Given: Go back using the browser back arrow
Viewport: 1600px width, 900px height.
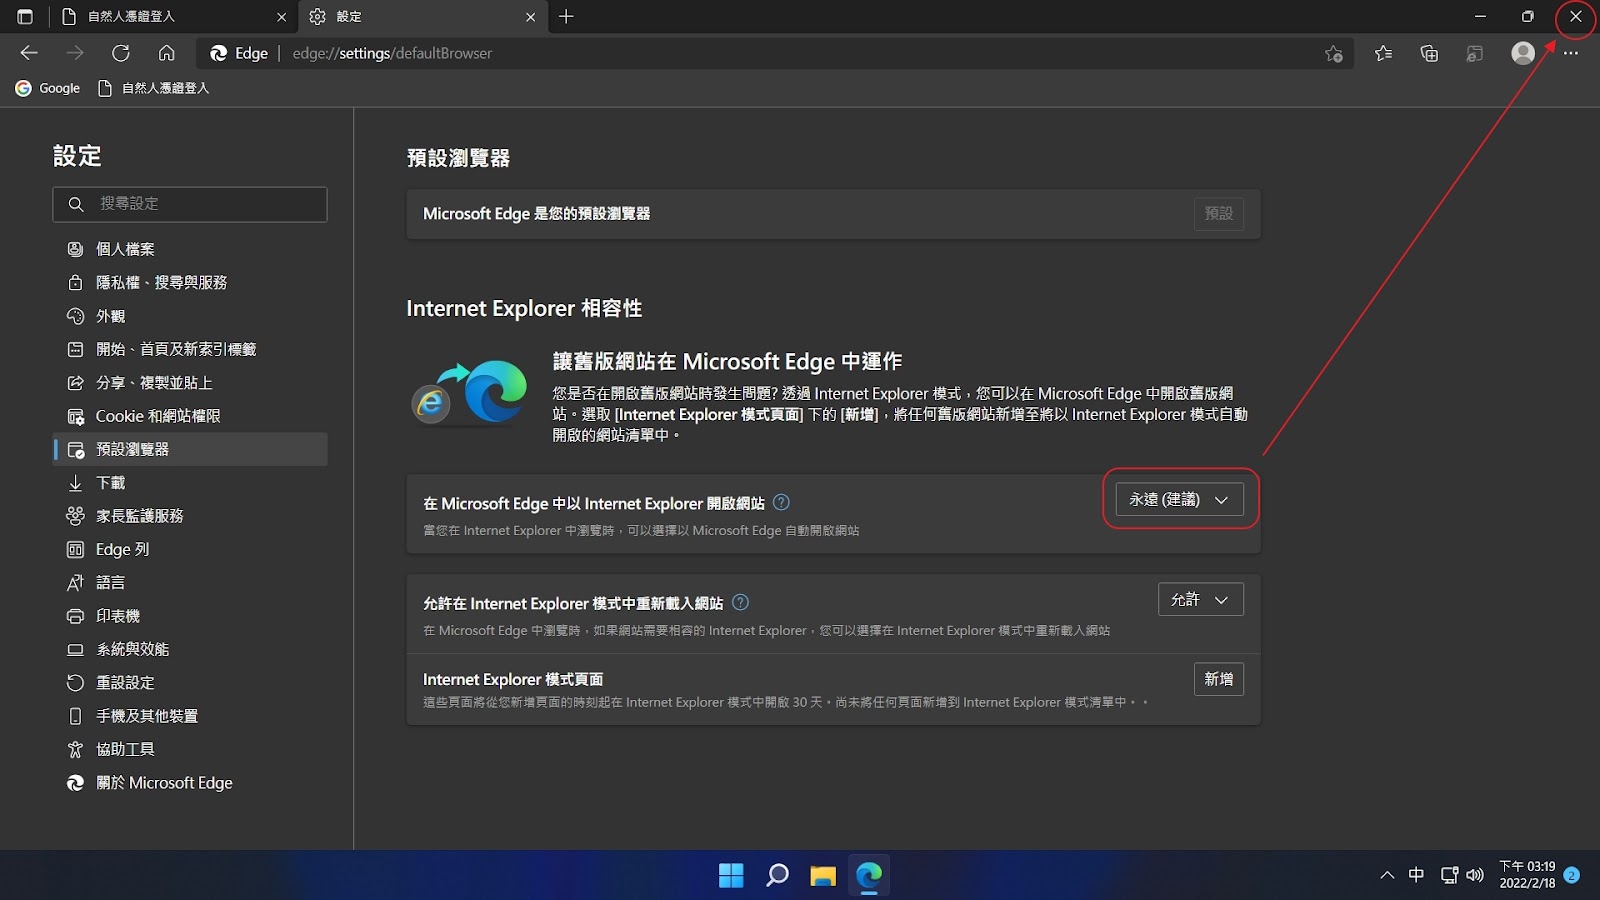Looking at the screenshot, I should point(29,53).
